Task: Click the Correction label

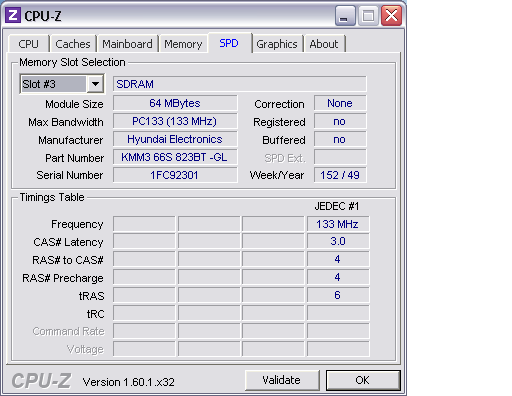Action: (279, 104)
